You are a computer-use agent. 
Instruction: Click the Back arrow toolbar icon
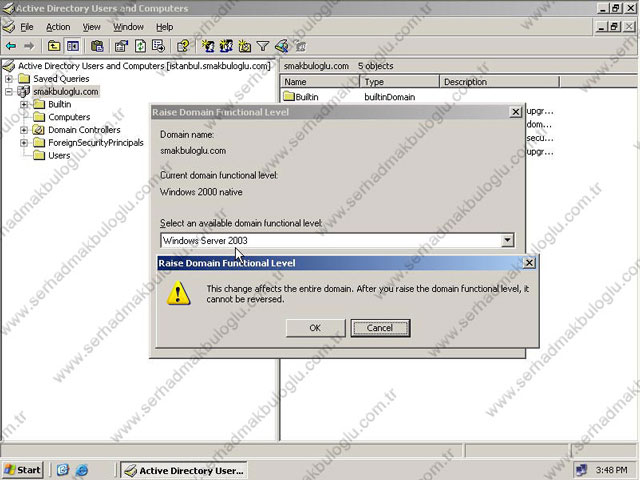pyautogui.click(x=11, y=46)
